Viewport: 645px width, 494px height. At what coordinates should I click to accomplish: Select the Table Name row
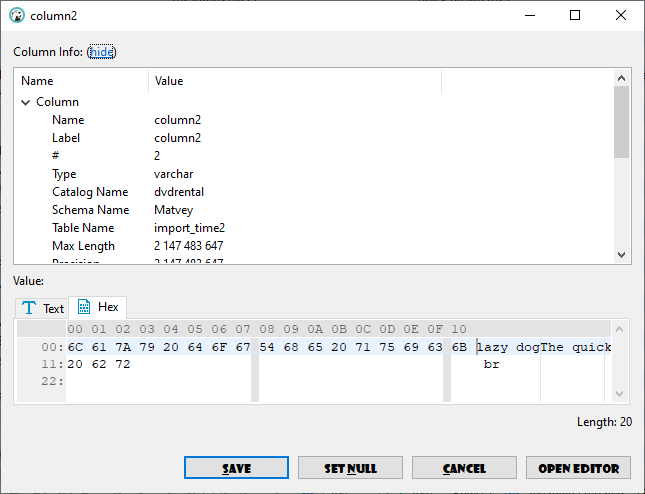click(314, 228)
